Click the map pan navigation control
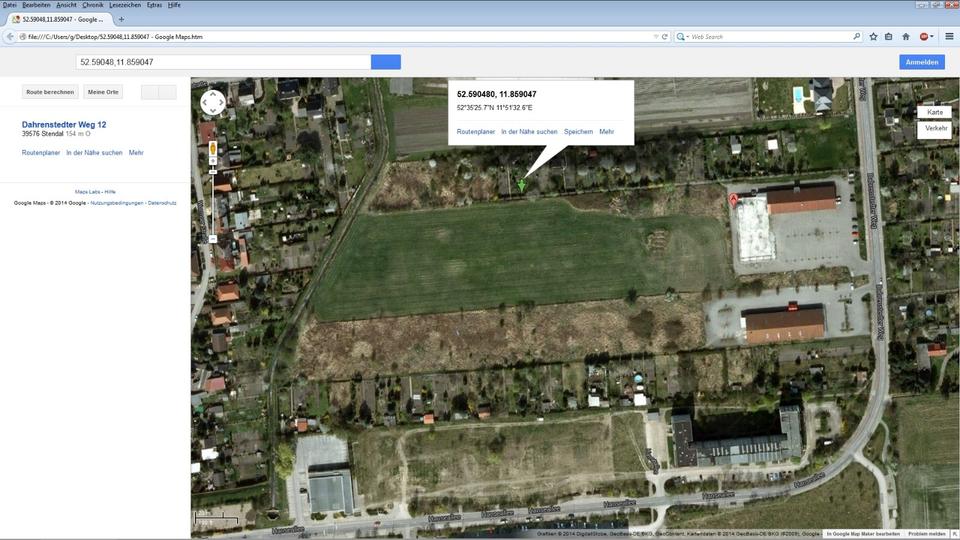960x540 pixels. click(x=213, y=102)
